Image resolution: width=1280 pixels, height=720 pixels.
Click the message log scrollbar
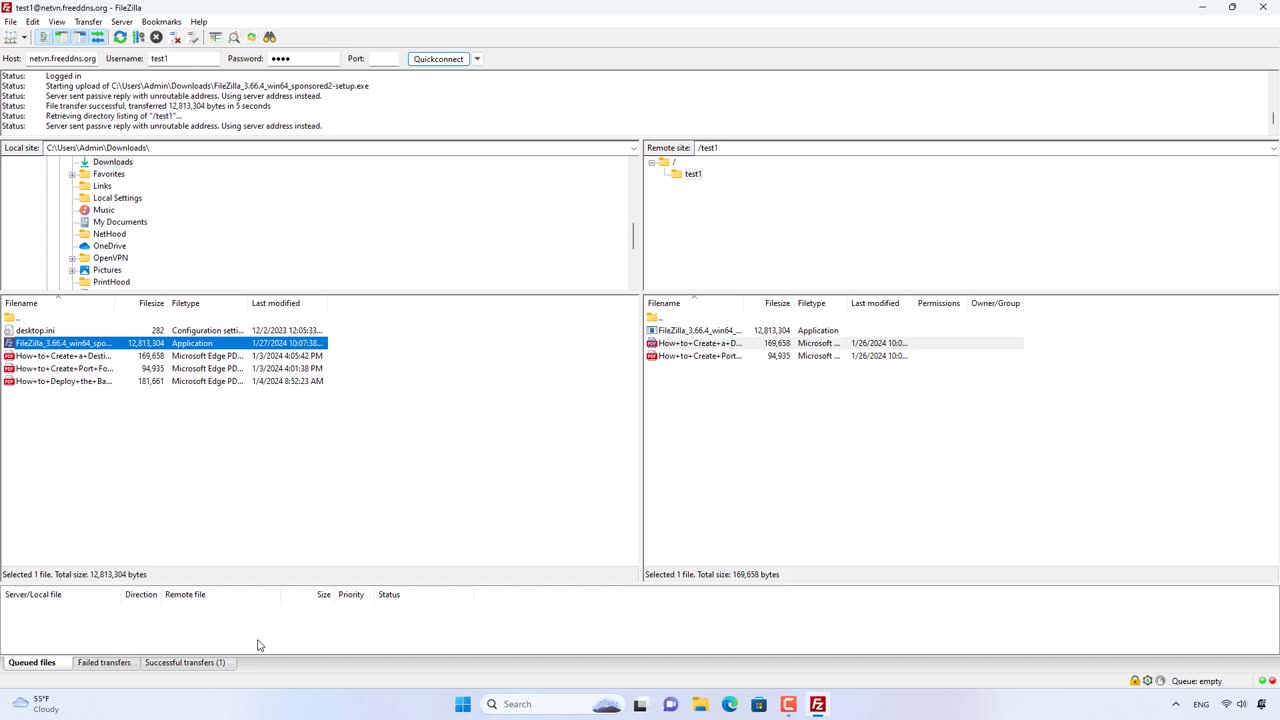[x=1273, y=118]
